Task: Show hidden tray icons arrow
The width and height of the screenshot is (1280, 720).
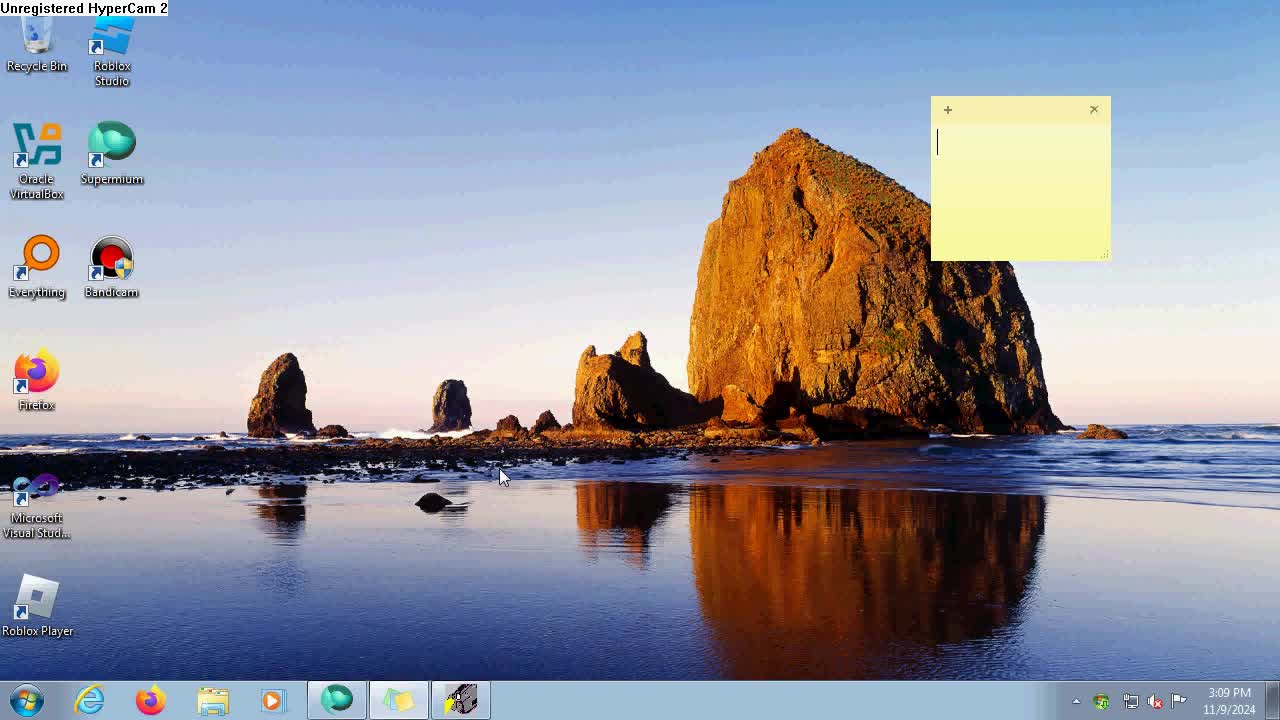Action: [x=1076, y=701]
